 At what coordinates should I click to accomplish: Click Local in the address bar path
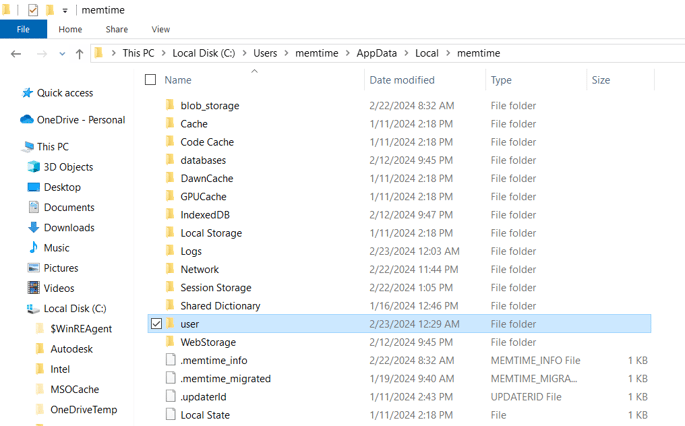tap(427, 53)
